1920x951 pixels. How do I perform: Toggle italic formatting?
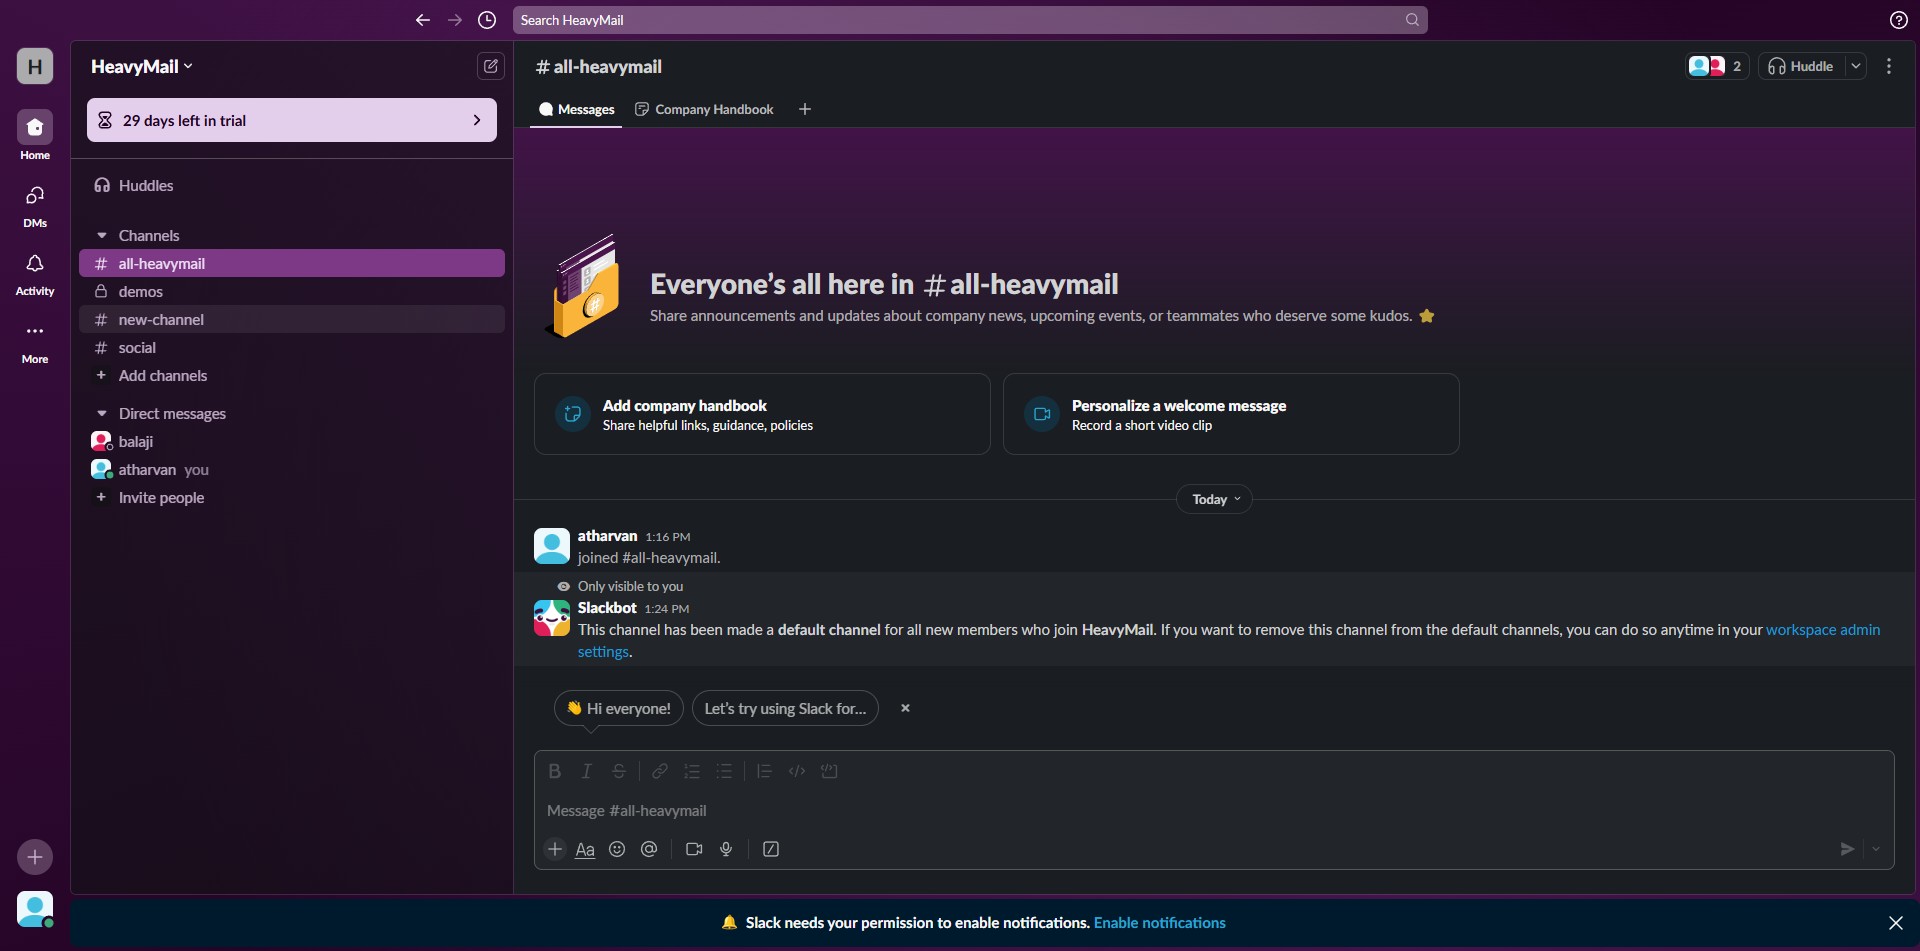tap(587, 771)
